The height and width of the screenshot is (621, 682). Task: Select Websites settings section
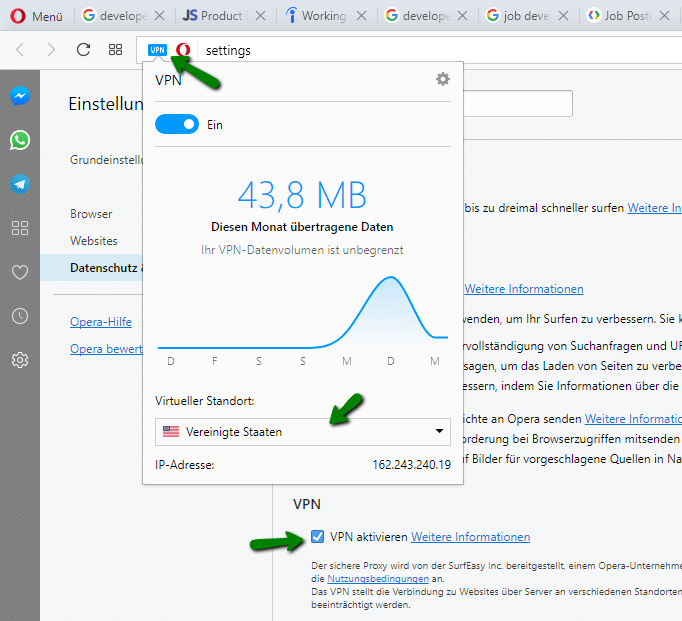click(x=94, y=241)
